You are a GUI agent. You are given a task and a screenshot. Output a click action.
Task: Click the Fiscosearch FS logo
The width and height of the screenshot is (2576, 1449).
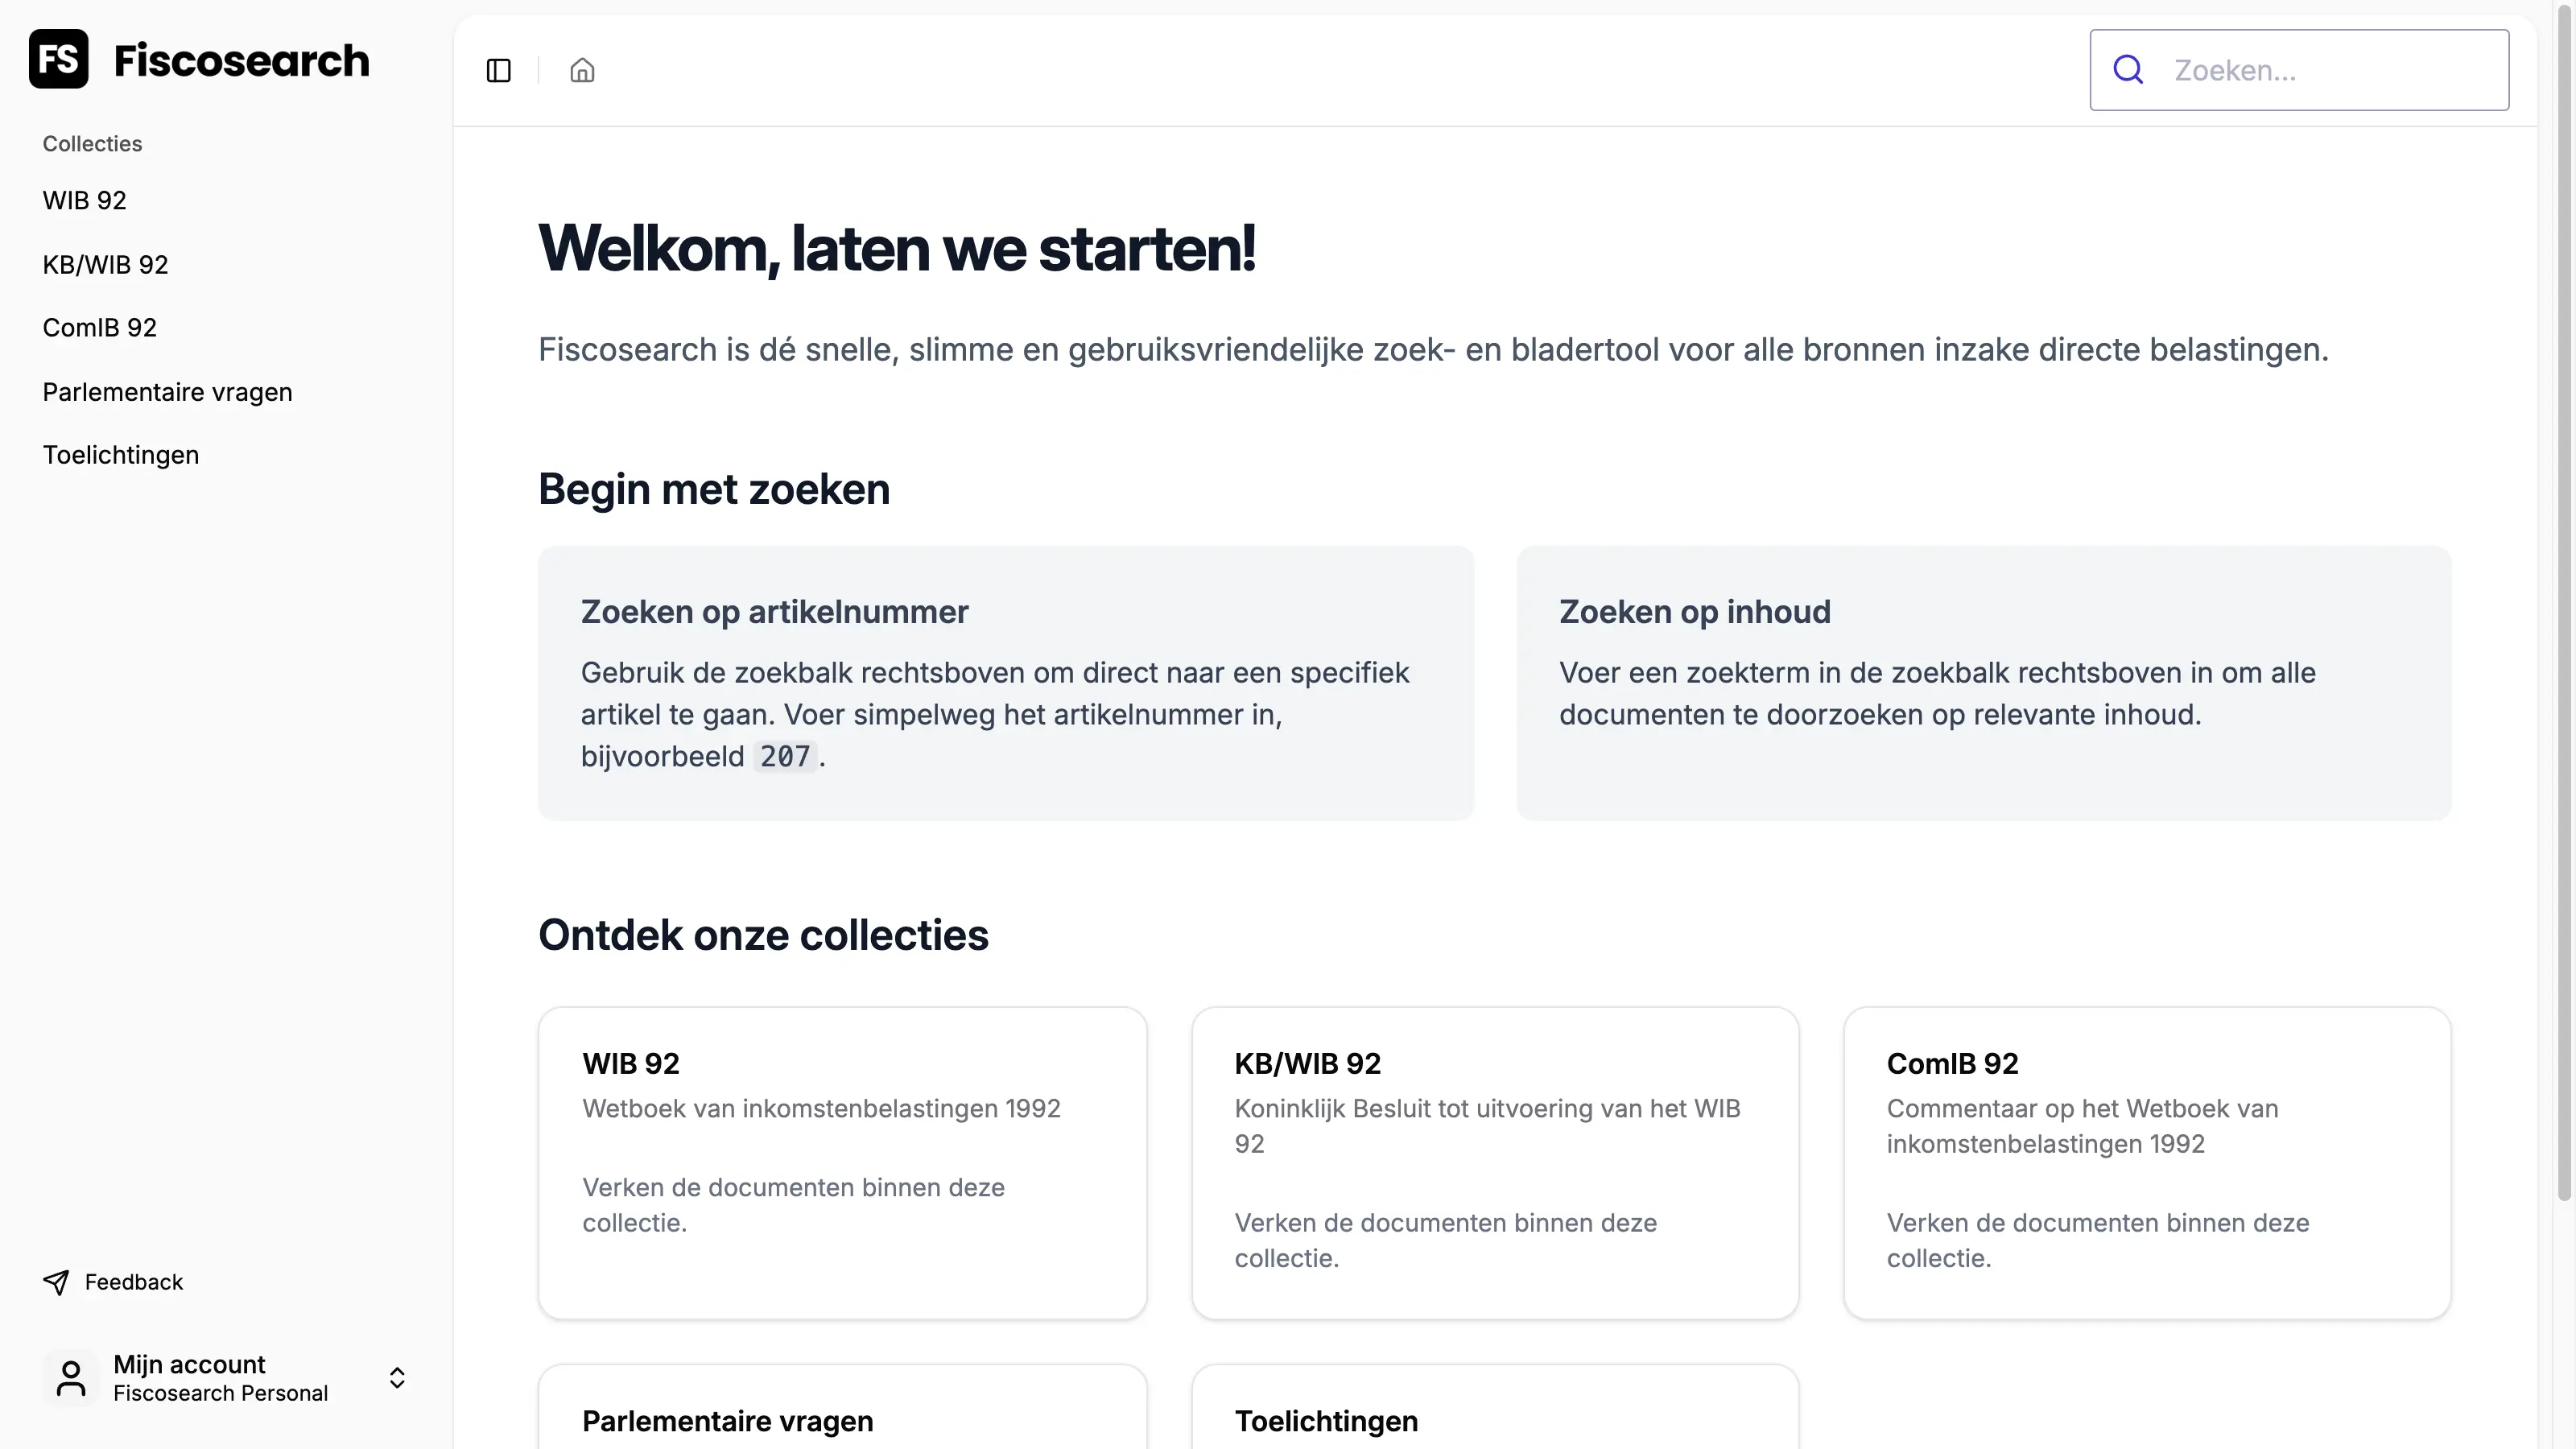(57, 59)
